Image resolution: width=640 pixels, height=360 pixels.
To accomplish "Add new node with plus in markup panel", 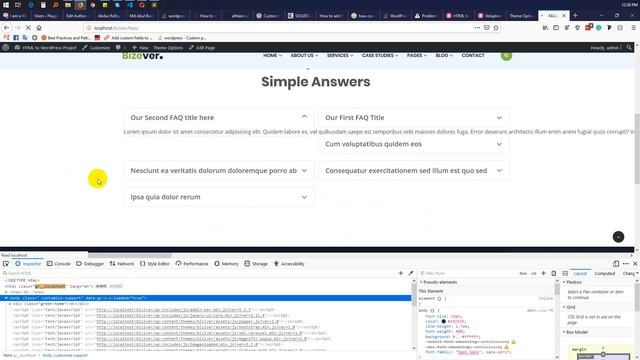I will tap(400, 273).
